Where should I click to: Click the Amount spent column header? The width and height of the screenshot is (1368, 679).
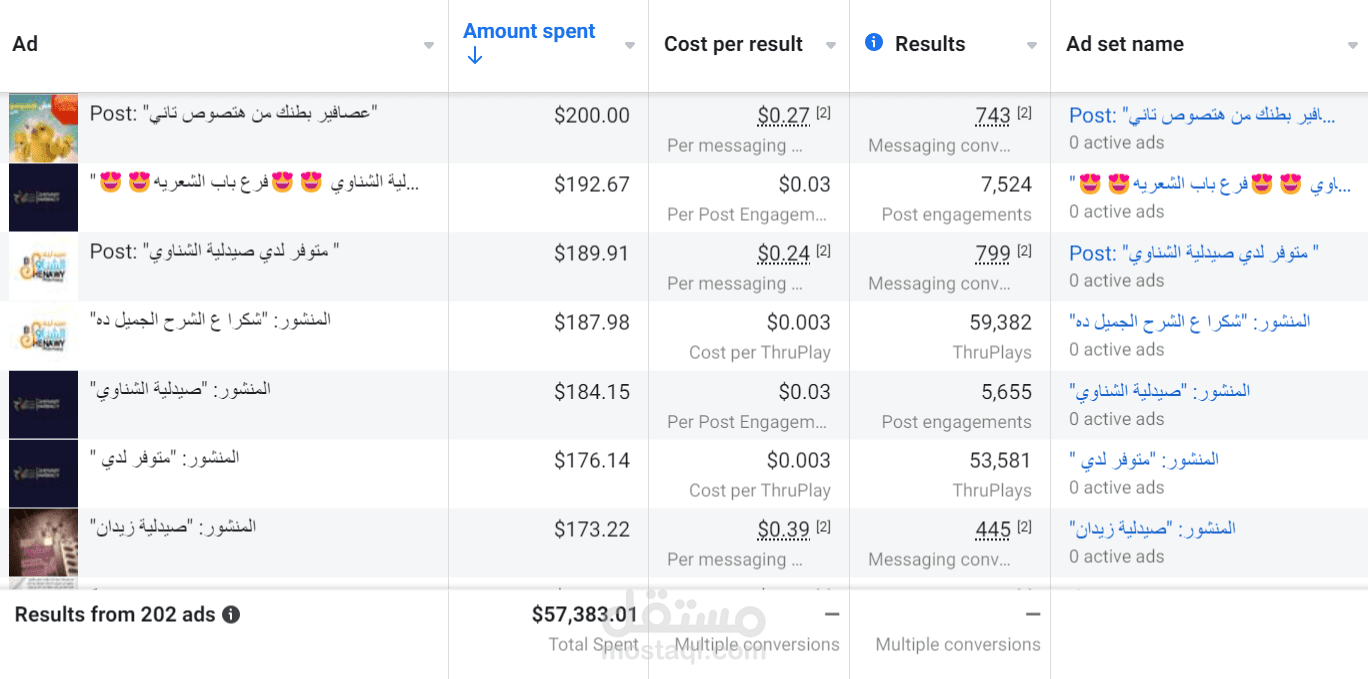pyautogui.click(x=529, y=31)
